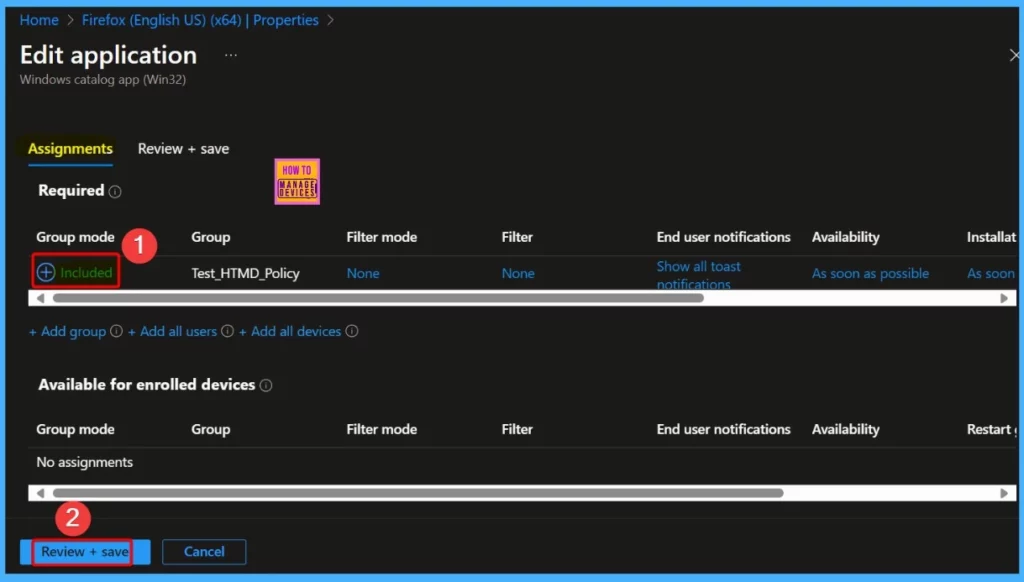
Task: Click the Included group mode icon
Action: (46, 272)
